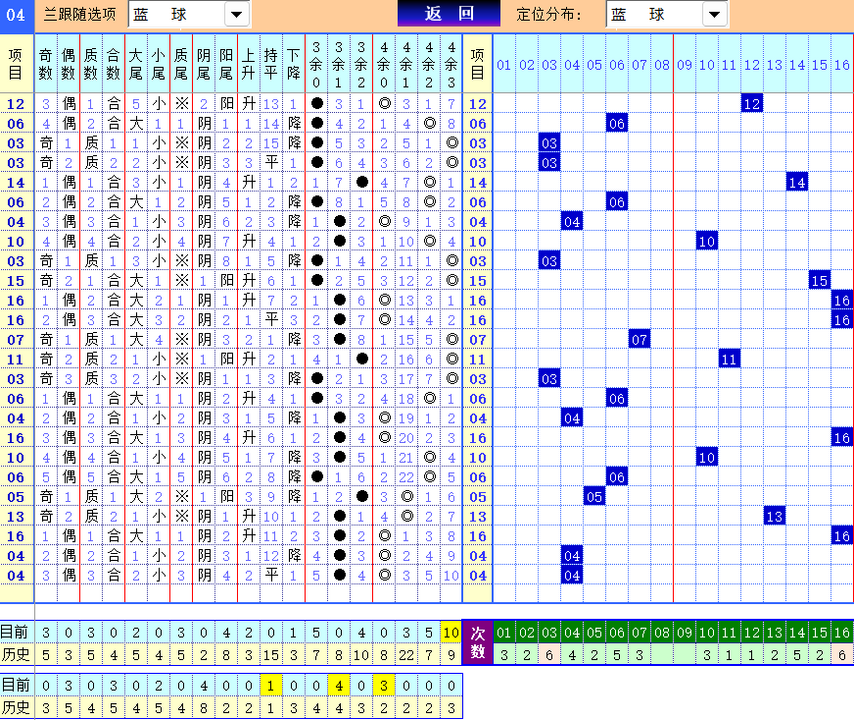Click the blue 04 box beside 兰跟随选项

click(16, 15)
